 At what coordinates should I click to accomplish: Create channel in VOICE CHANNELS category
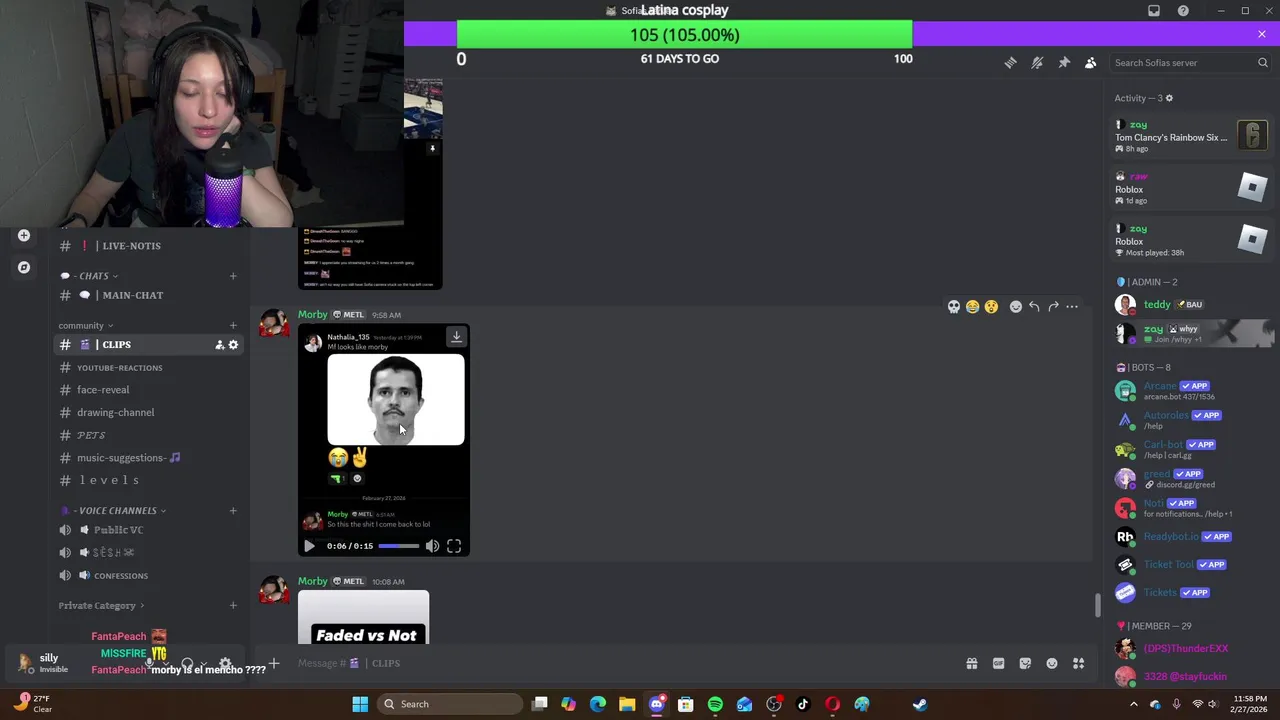coord(233,511)
